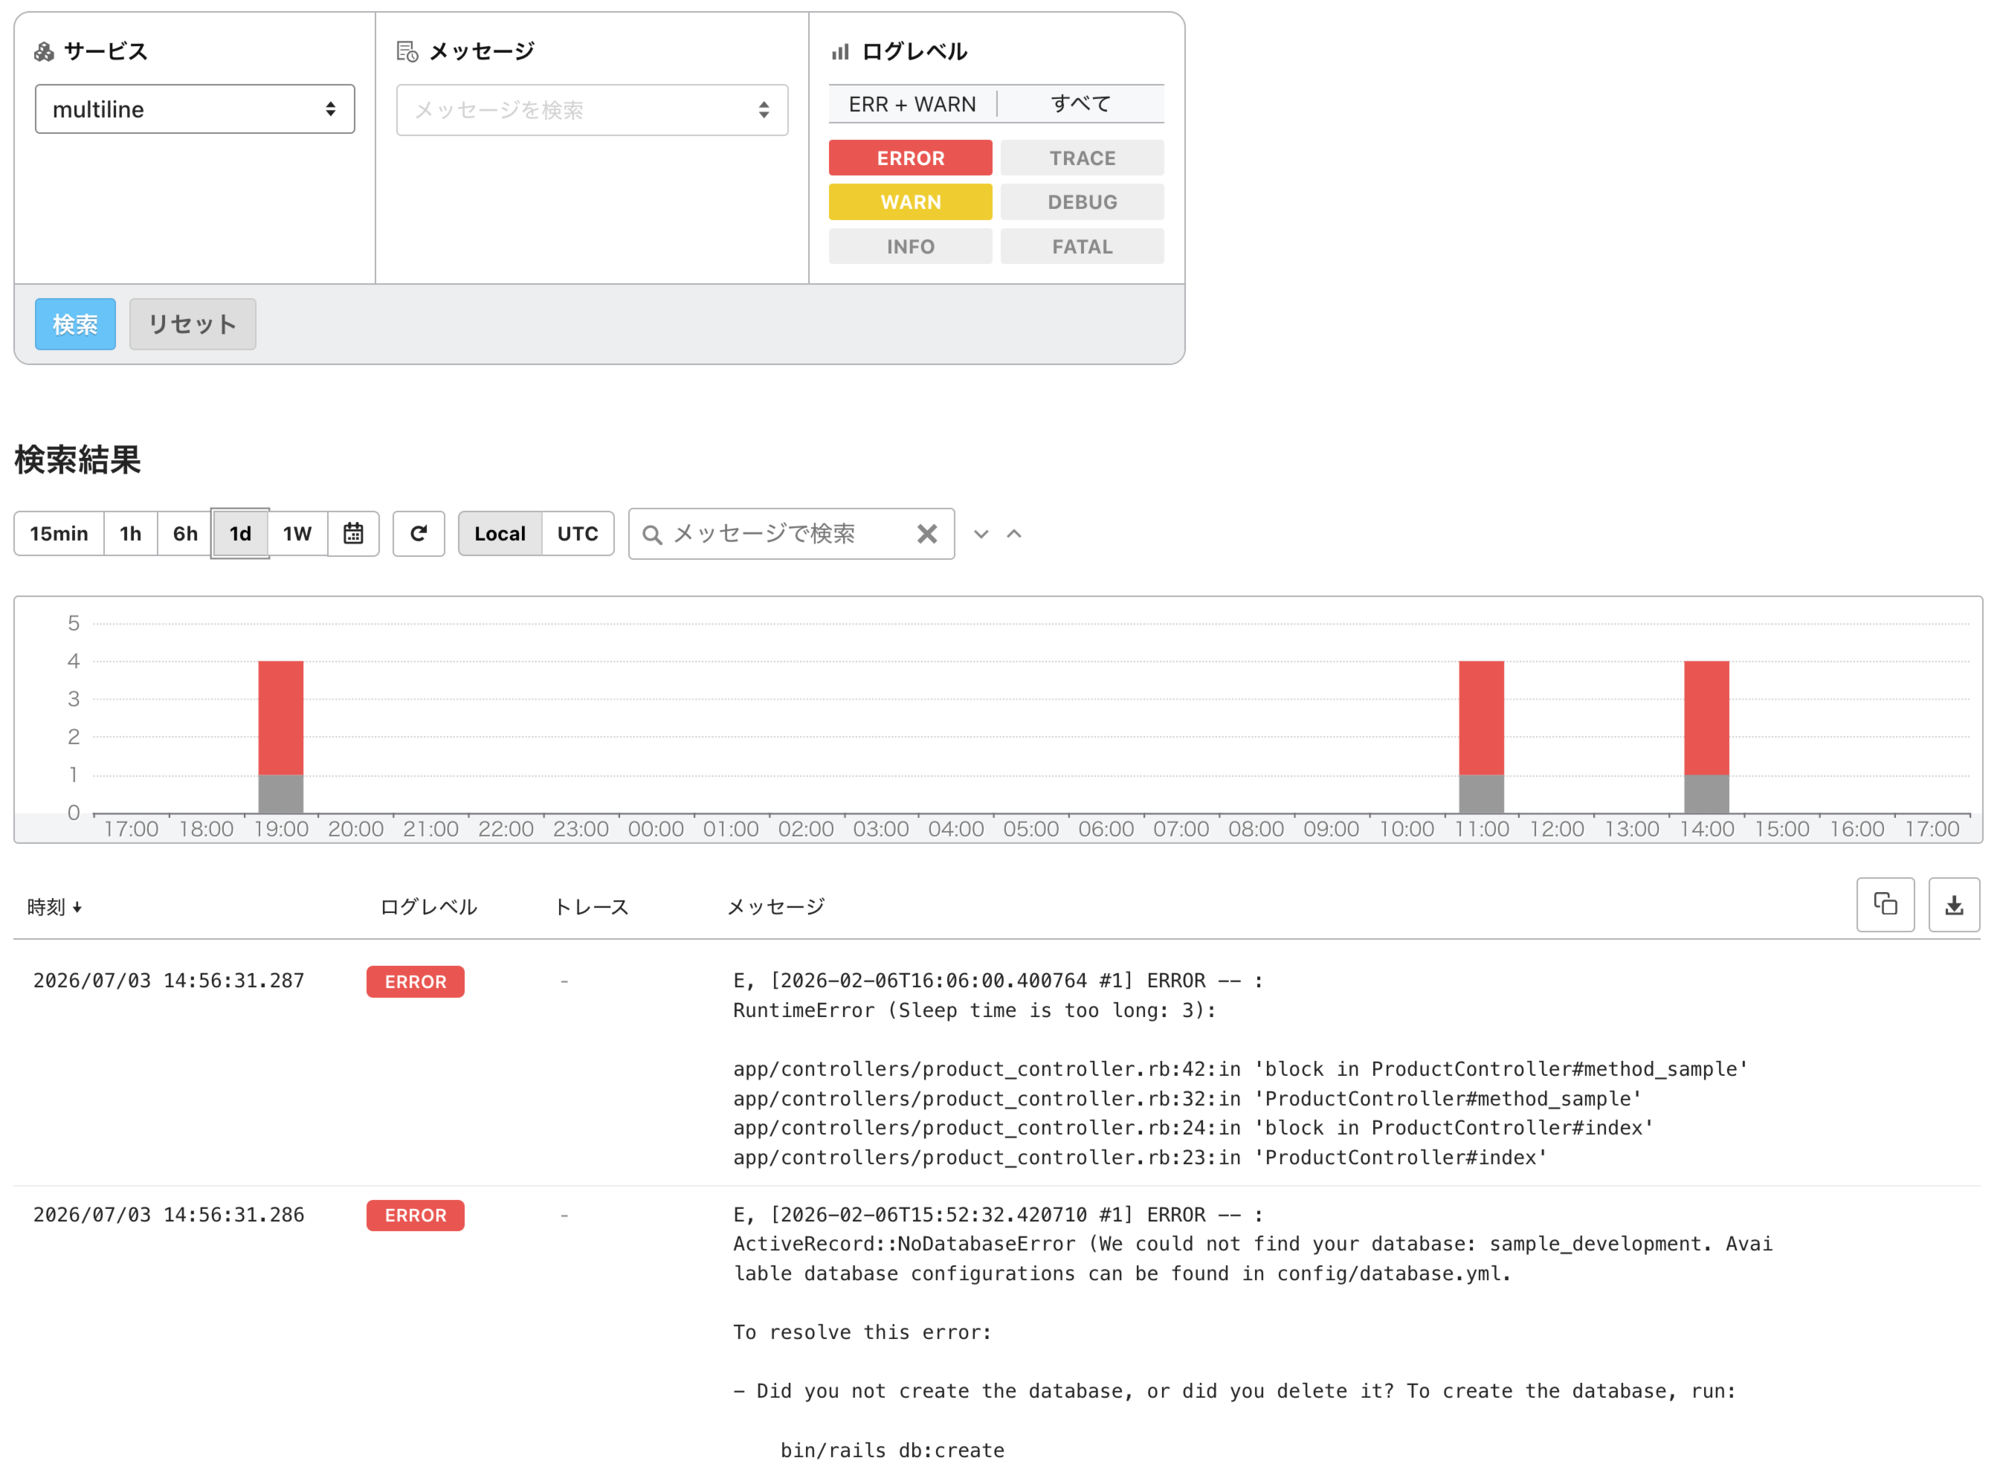Click the blue 検索 button
The width and height of the screenshot is (2000, 1478).
75,324
